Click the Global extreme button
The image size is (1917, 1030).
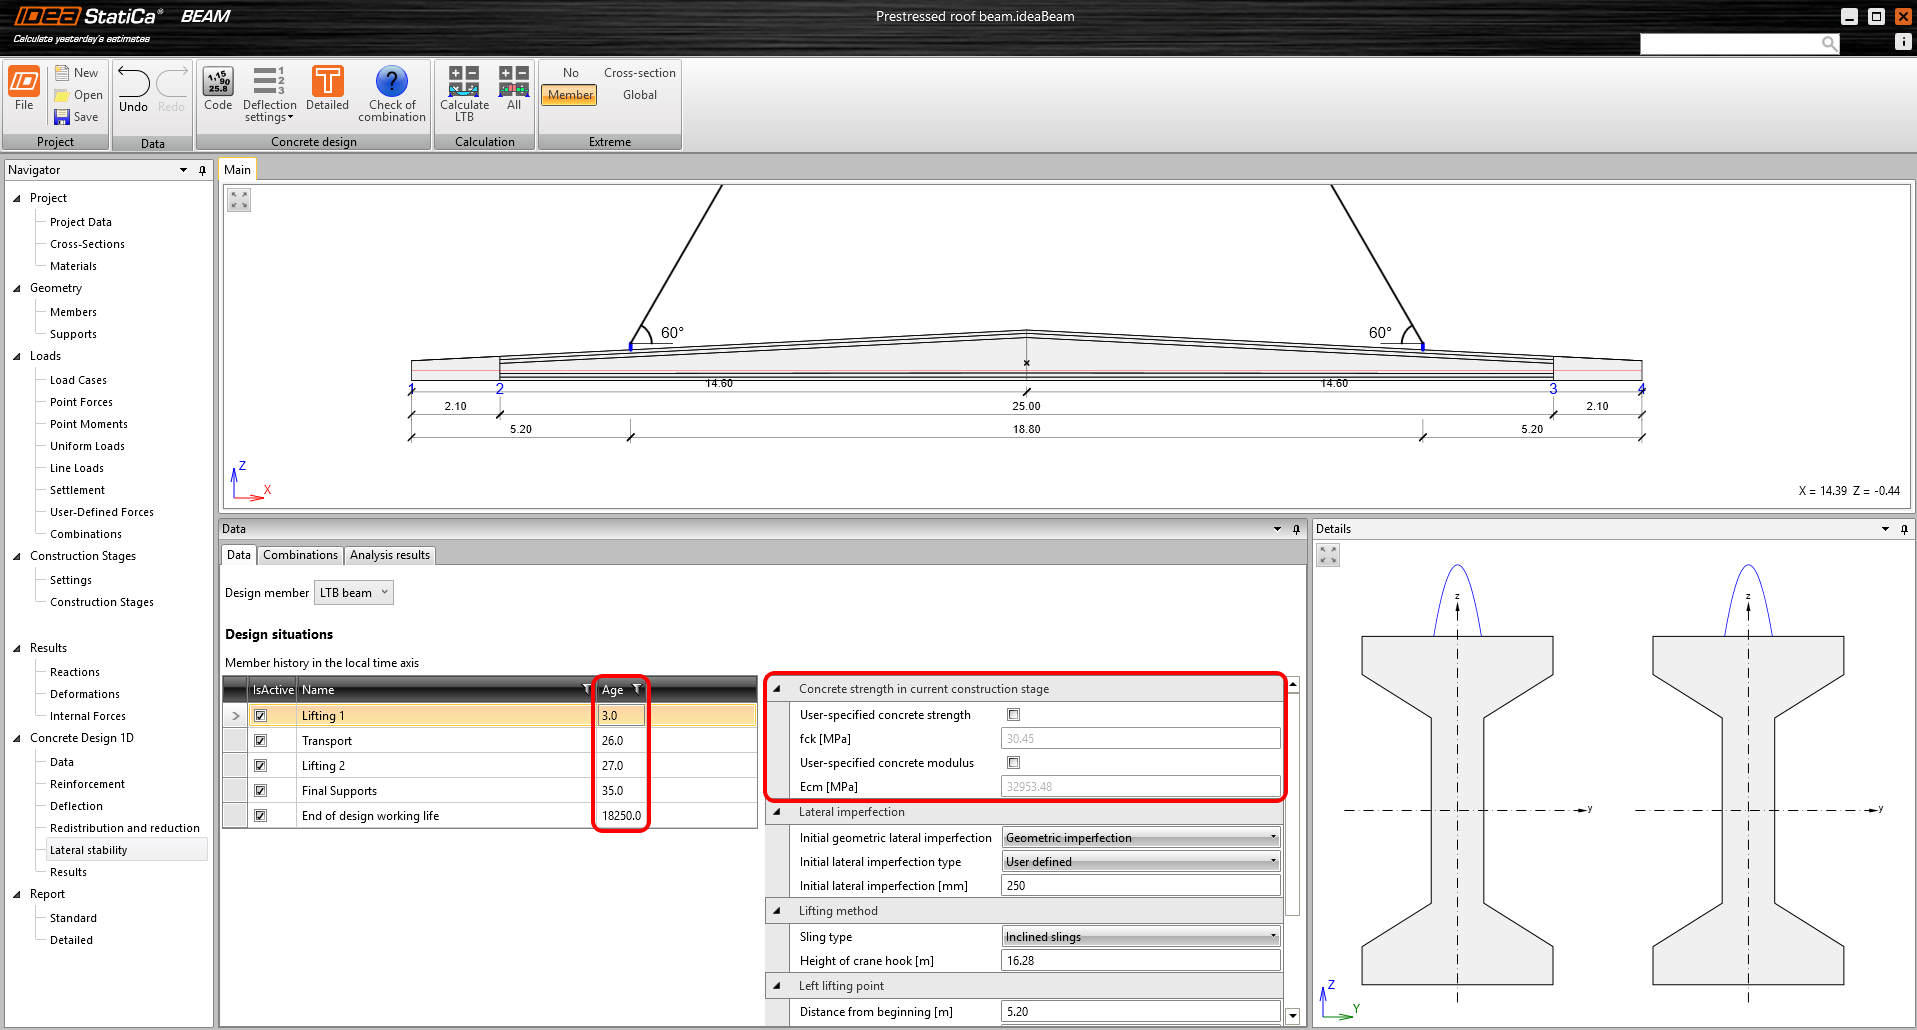pos(639,94)
